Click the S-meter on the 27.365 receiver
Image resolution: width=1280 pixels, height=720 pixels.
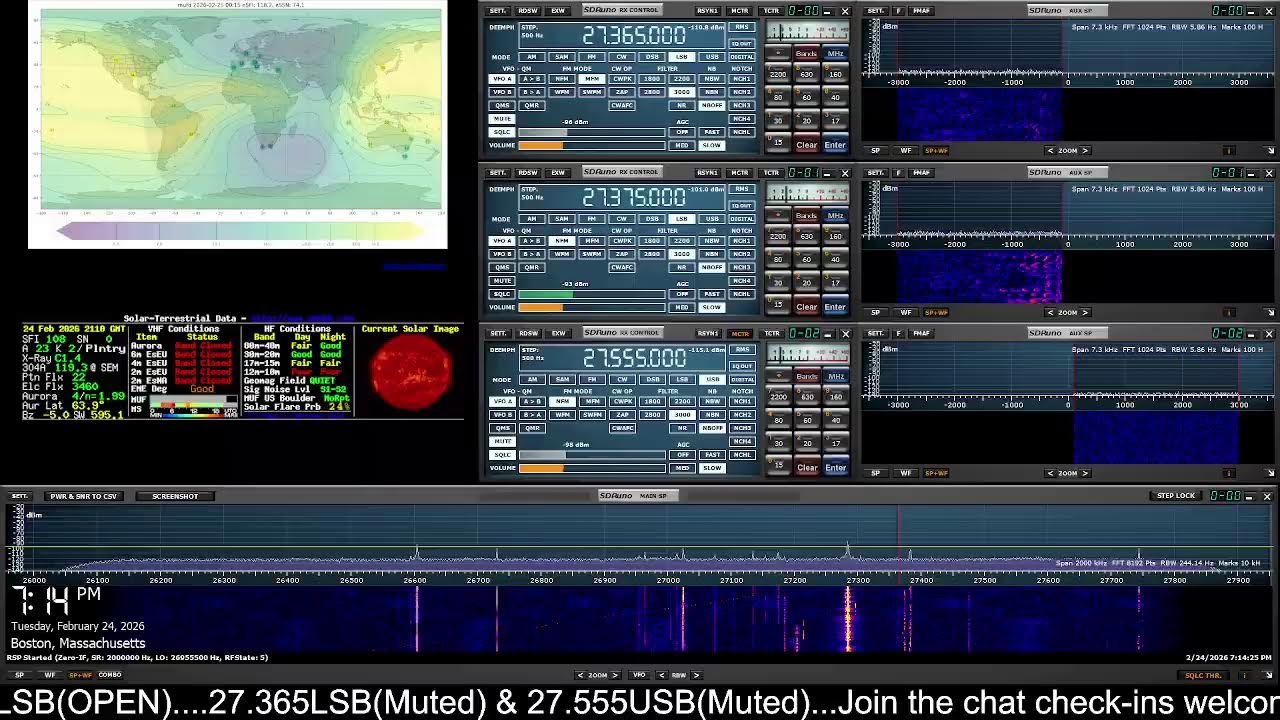[x=807, y=31]
